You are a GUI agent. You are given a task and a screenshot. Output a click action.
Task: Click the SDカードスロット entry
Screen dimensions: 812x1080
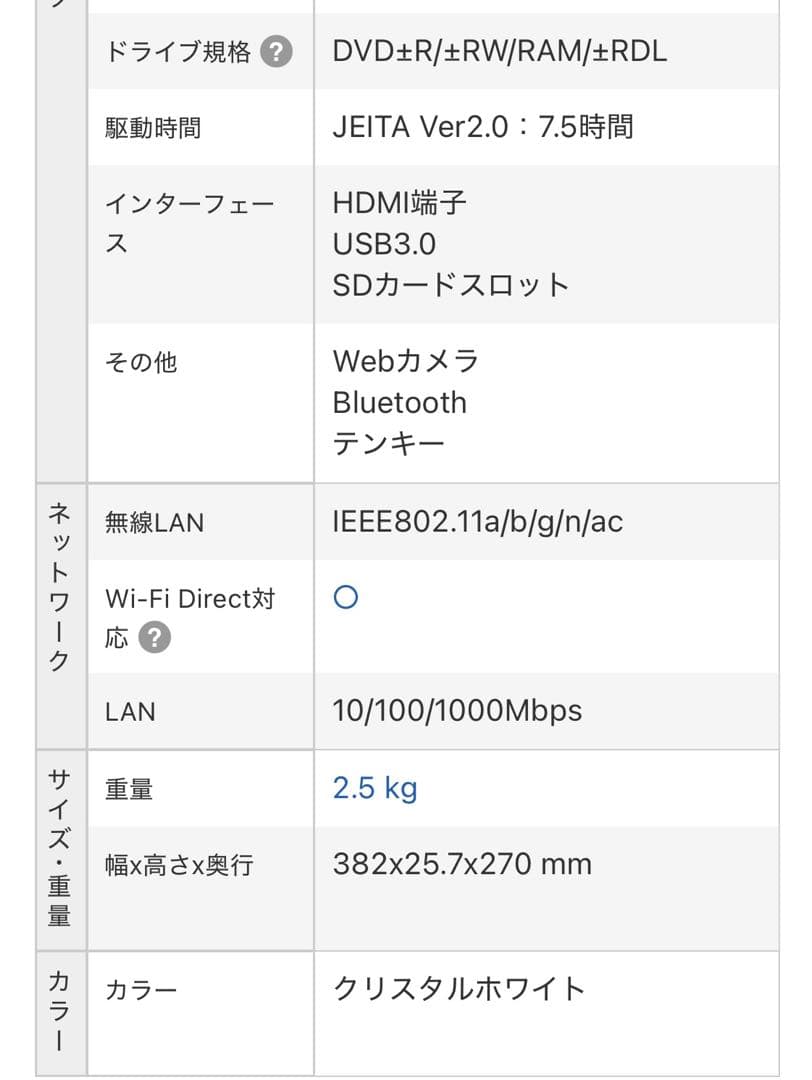point(449,283)
